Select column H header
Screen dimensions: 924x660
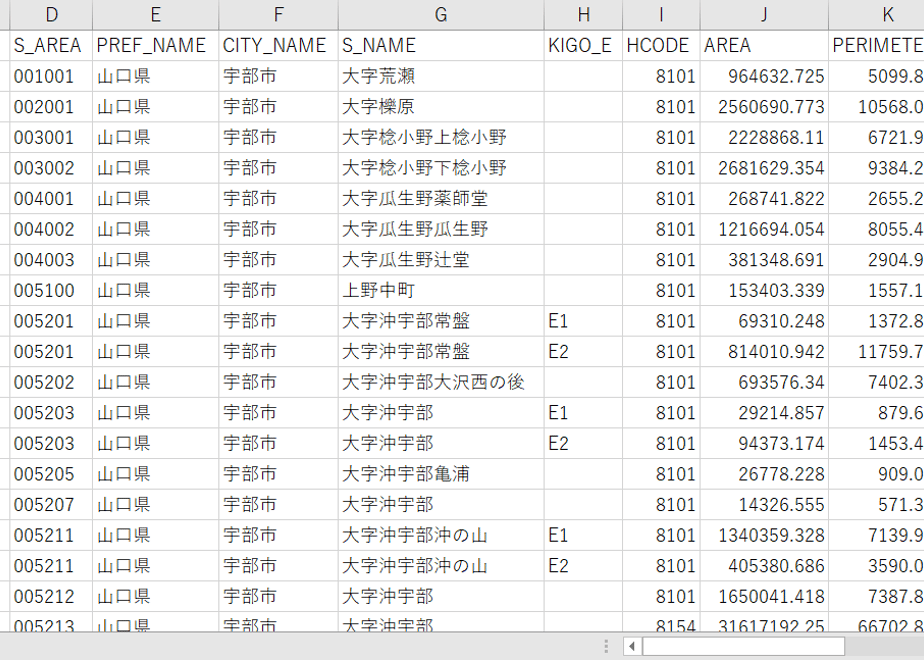[583, 15]
